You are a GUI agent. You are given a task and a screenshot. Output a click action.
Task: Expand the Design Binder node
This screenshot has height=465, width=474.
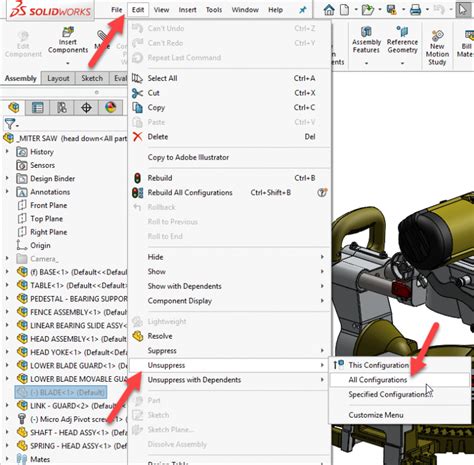coord(7,178)
